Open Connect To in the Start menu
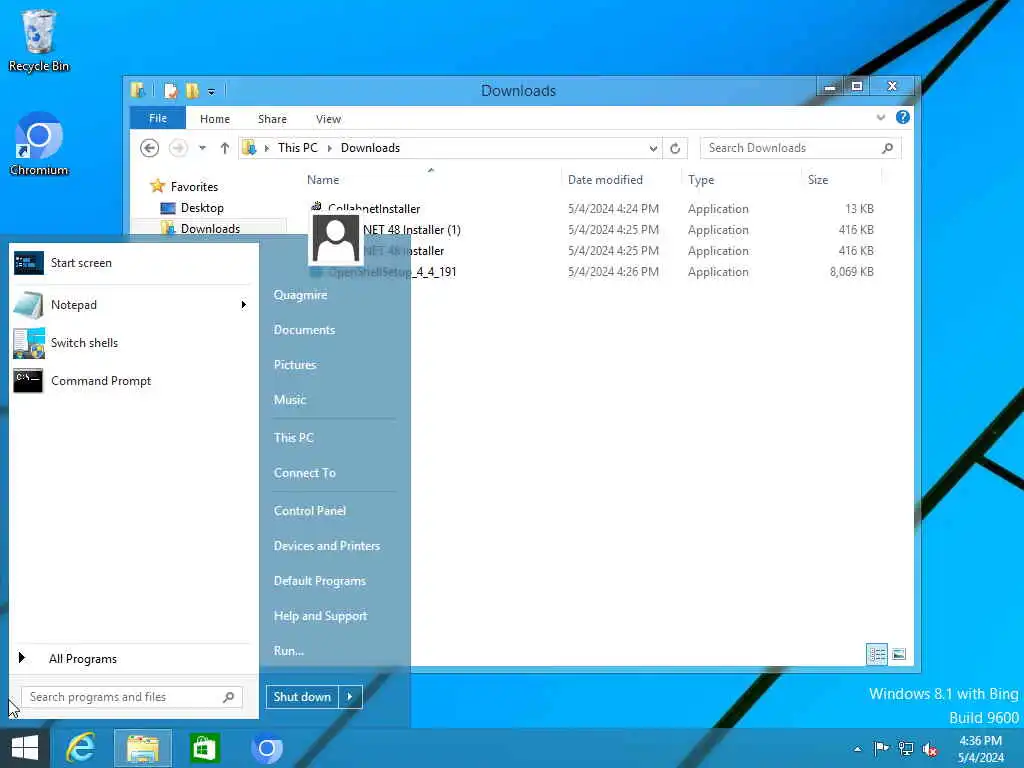Screen dimensions: 1024x768 [304, 473]
